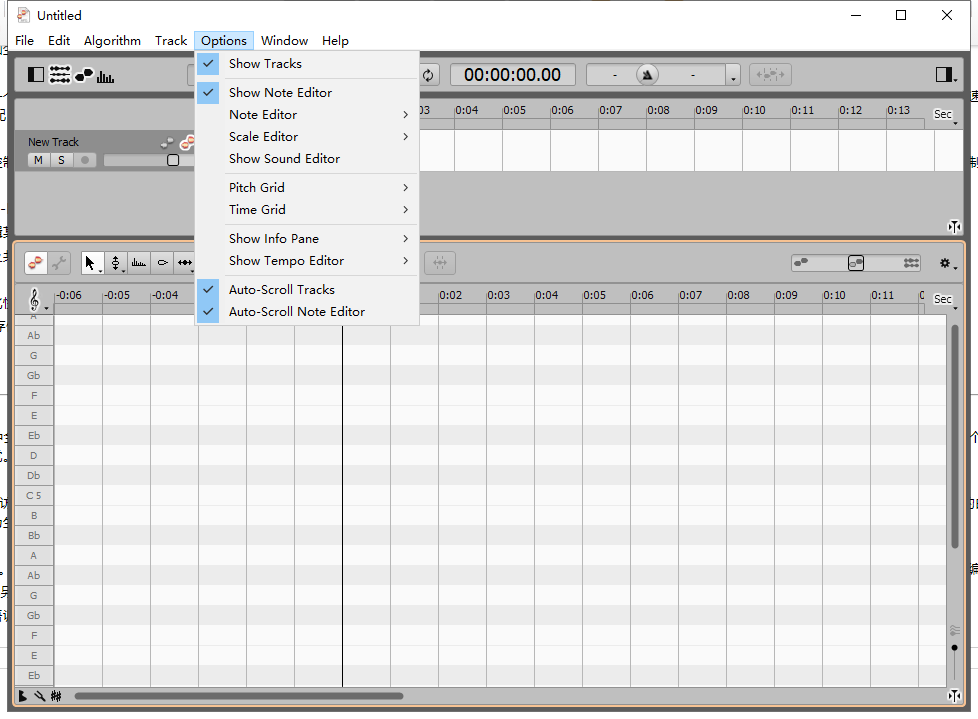Select the pitch tool
Image resolution: width=978 pixels, height=719 pixels.
tap(115, 263)
